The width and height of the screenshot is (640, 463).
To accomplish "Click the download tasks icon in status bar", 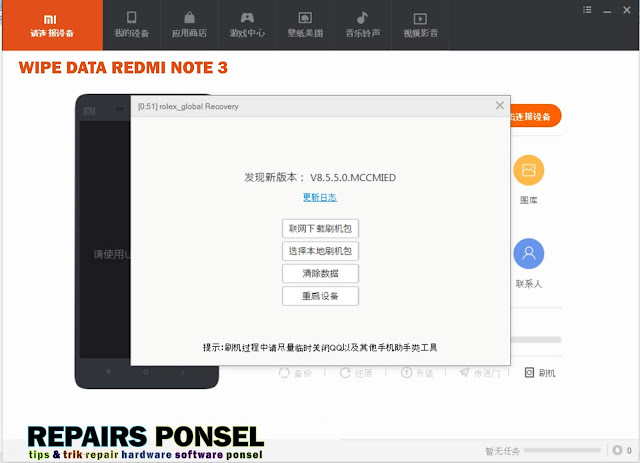I will [618, 450].
